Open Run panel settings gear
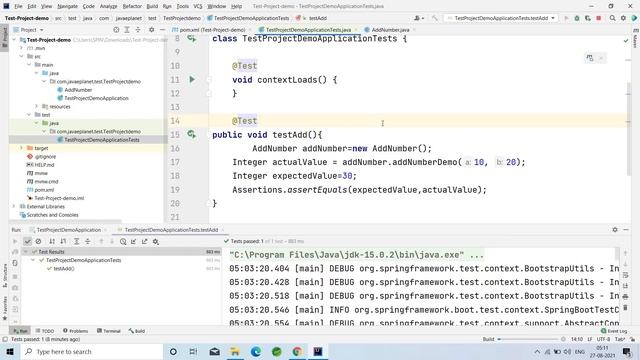Viewport: 640px width, 360px height. pos(615,230)
